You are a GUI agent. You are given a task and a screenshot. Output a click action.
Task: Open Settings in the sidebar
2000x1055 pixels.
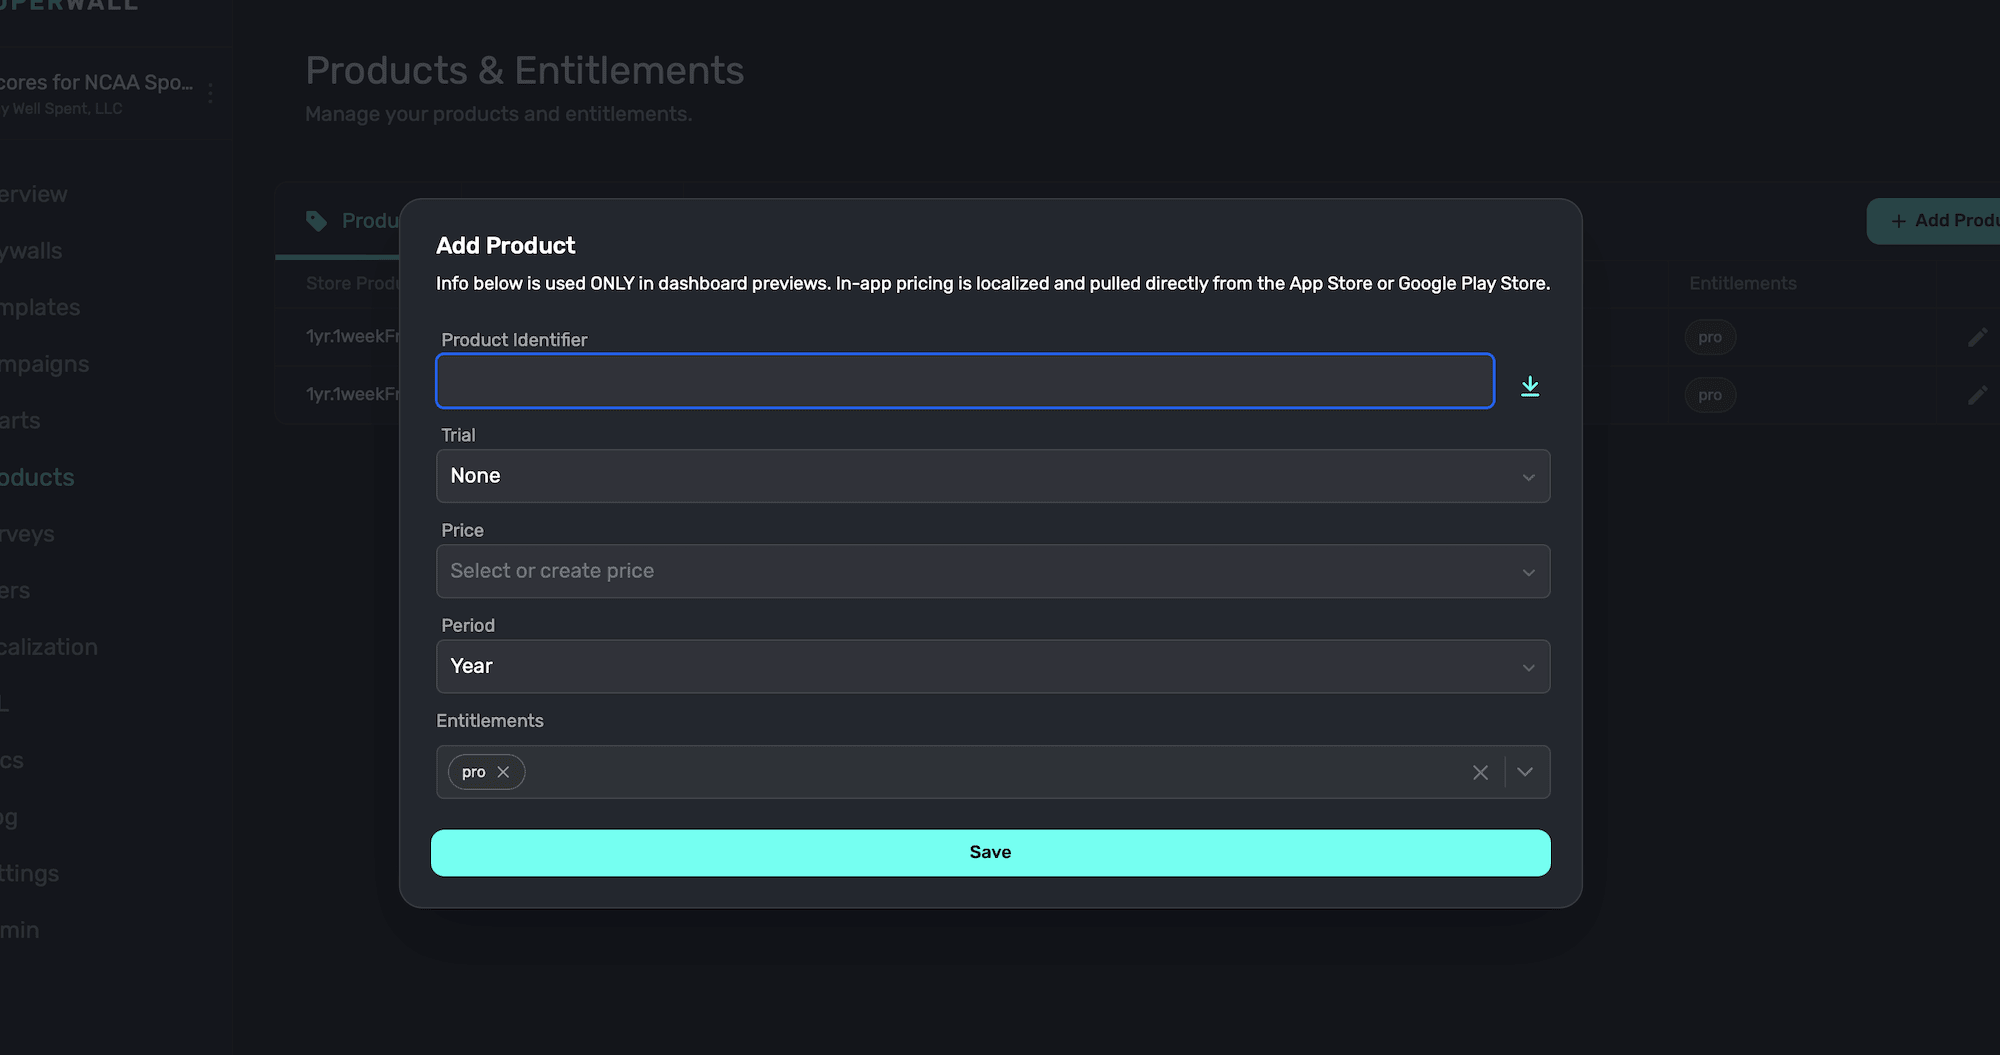30,873
